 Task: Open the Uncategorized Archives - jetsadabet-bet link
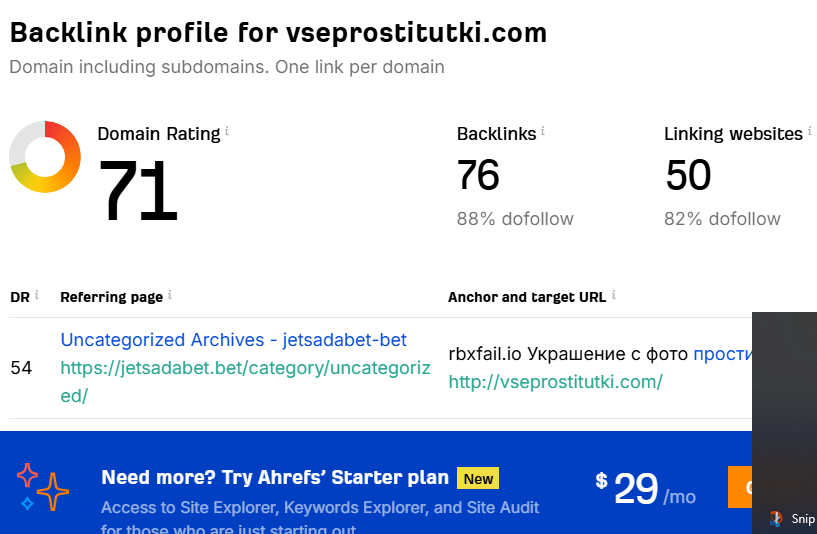coord(233,340)
